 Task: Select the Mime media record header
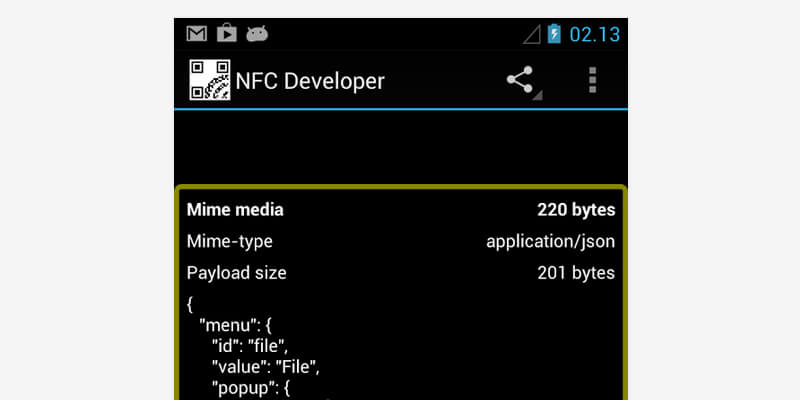pyautogui.click(x=235, y=210)
